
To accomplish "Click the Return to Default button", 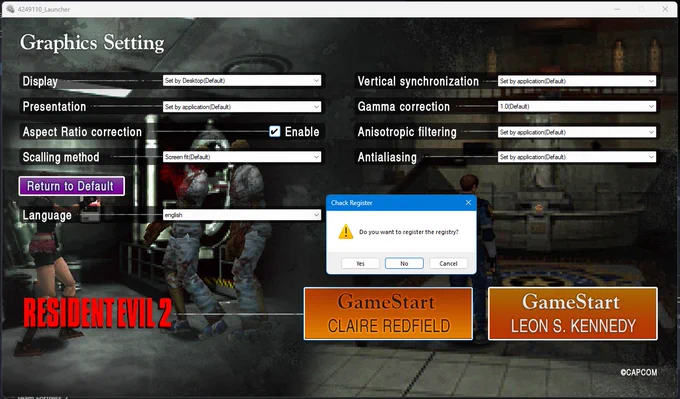I will pos(72,186).
